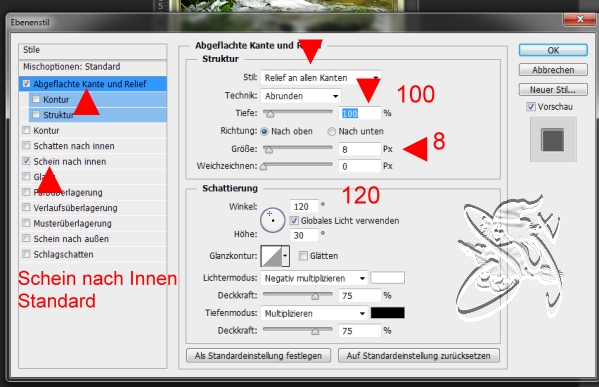This screenshot has height=387, width=599.
Task: Open the black Tiefenmodus color swatch
Action: (387, 313)
